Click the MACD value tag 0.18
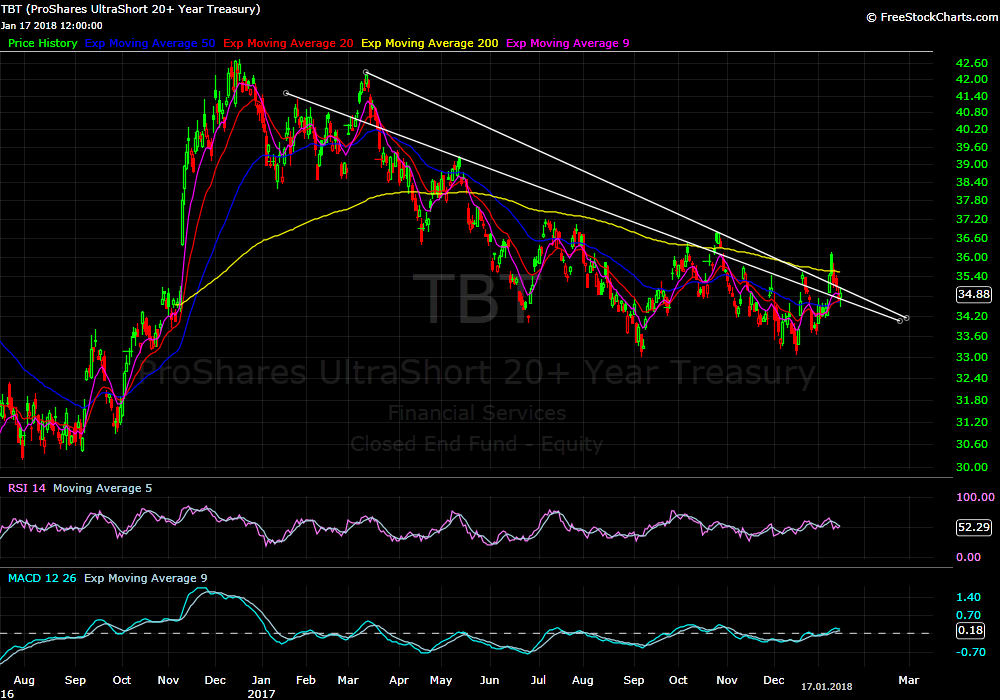Viewport: 1000px width, 700px height. tap(971, 631)
